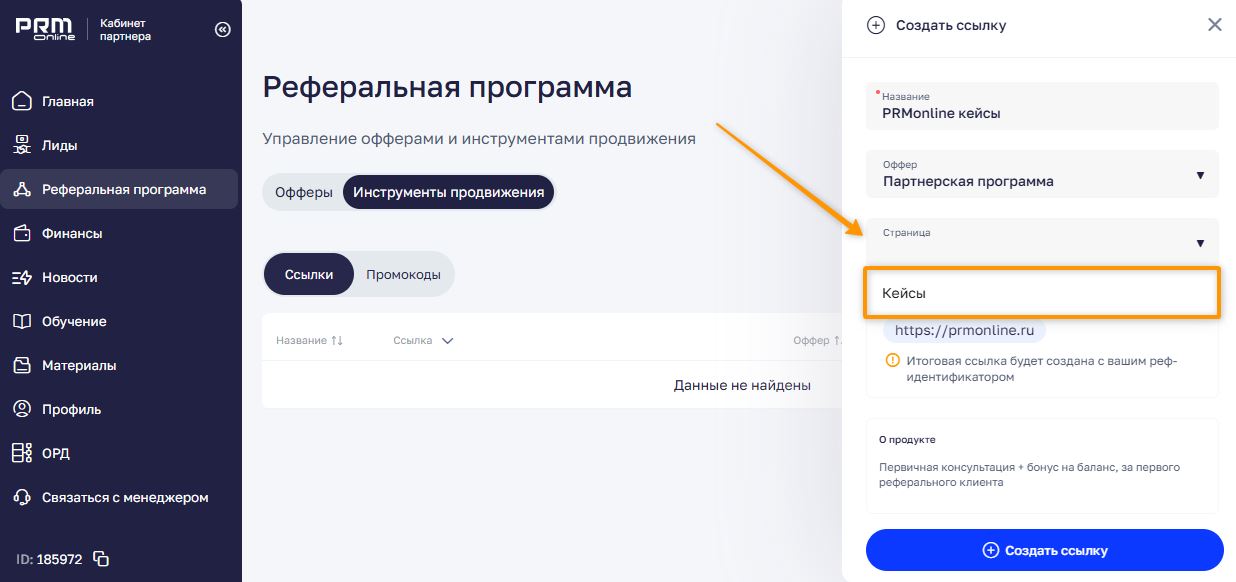The image size is (1236, 582).
Task: Collapse the sidebar with double-chevron icon
Action: click(x=222, y=30)
